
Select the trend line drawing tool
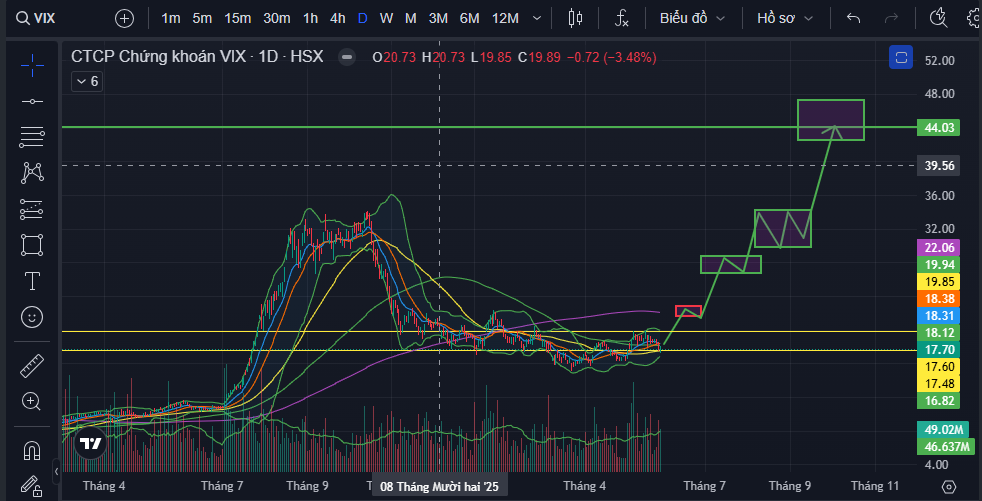pos(32,101)
